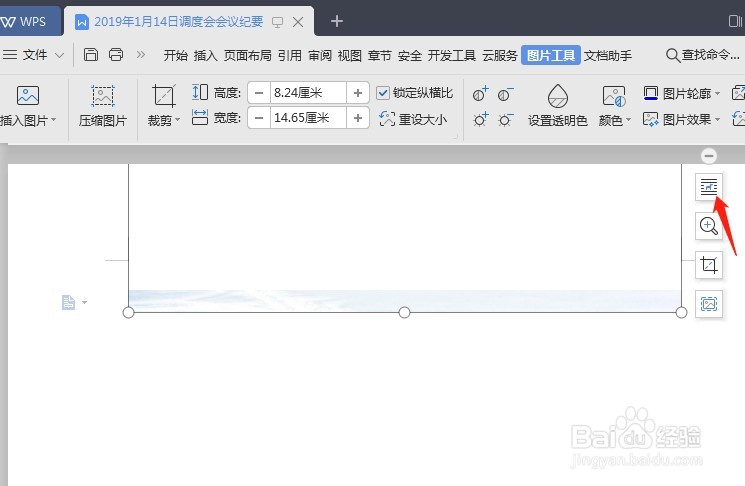Screen dimensions: 745x486
Task: Open the ribbon group dialog launcher
Action: point(455,137)
